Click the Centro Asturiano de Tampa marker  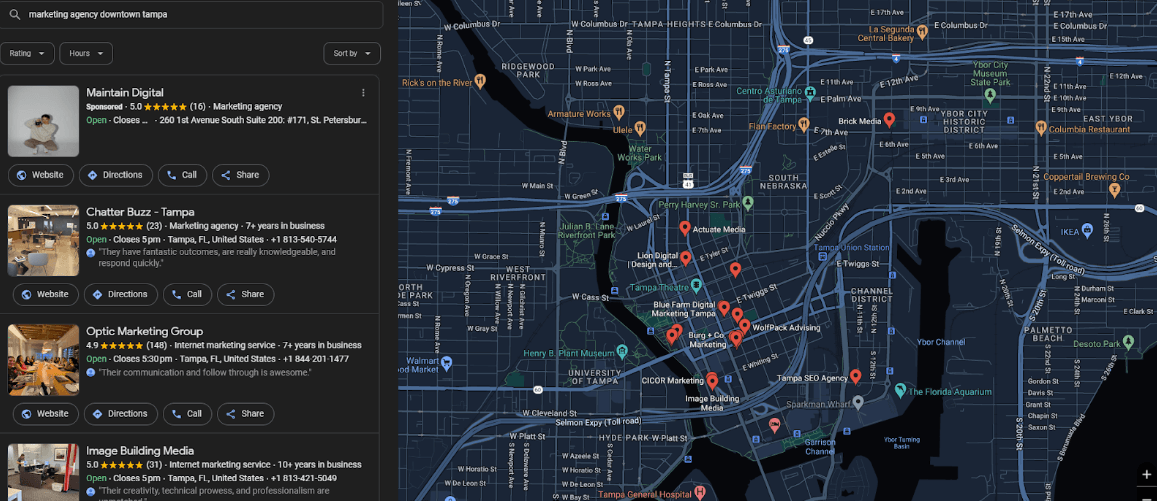pyautogui.click(x=810, y=92)
